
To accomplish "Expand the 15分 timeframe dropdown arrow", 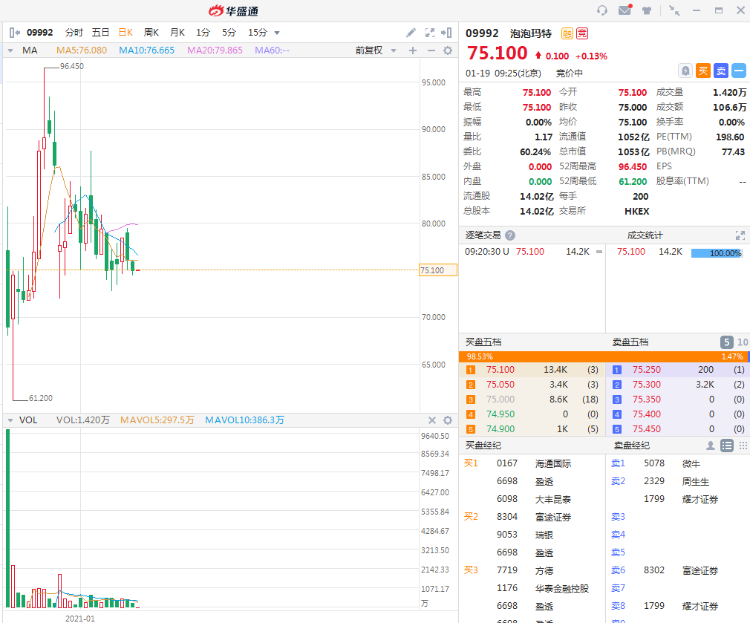I will click(x=277, y=32).
